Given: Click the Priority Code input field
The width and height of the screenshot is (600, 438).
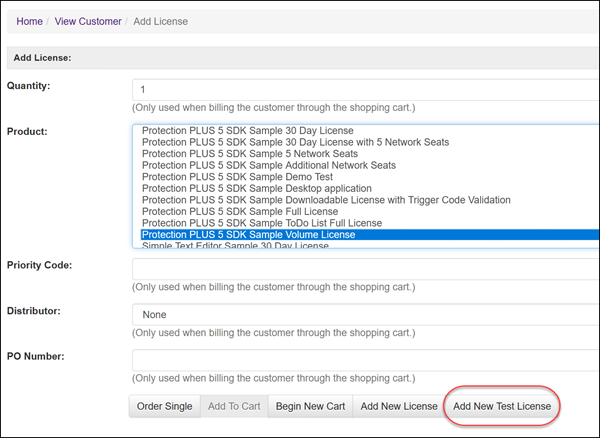Looking at the screenshot, I should point(366,269).
